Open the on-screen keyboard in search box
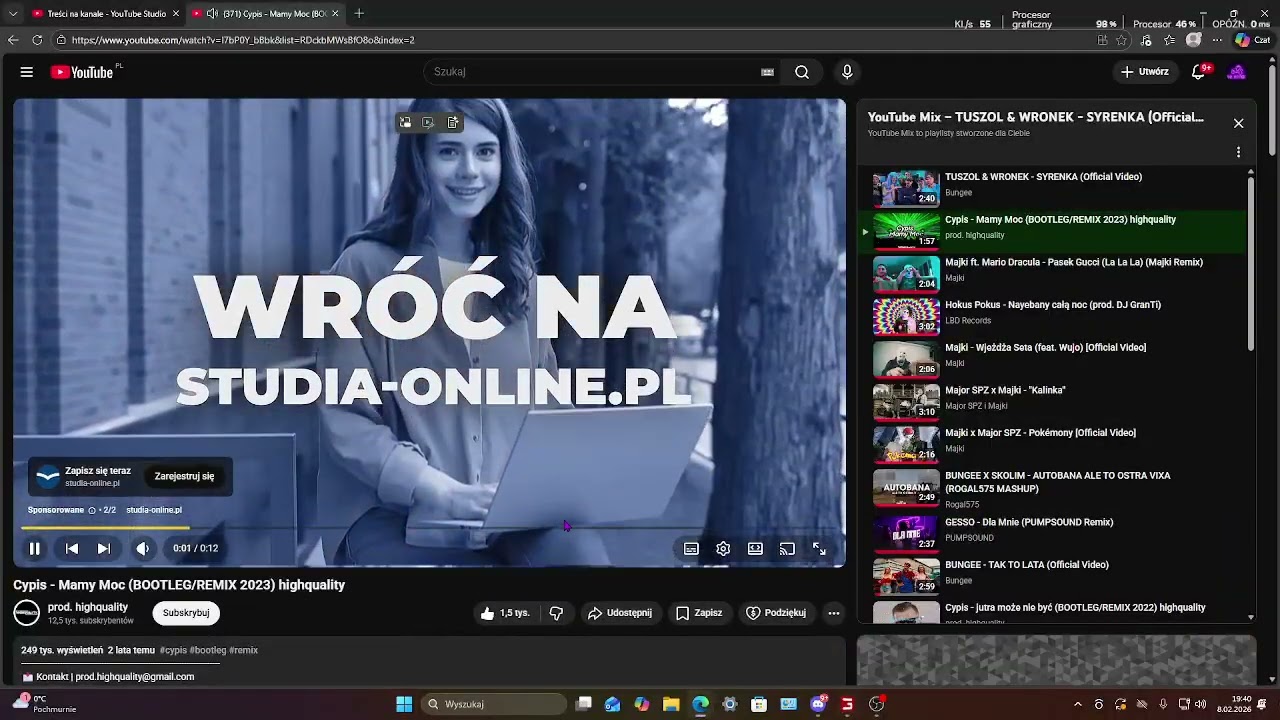Screen dimensions: 1280x720 pyautogui.click(x=767, y=72)
